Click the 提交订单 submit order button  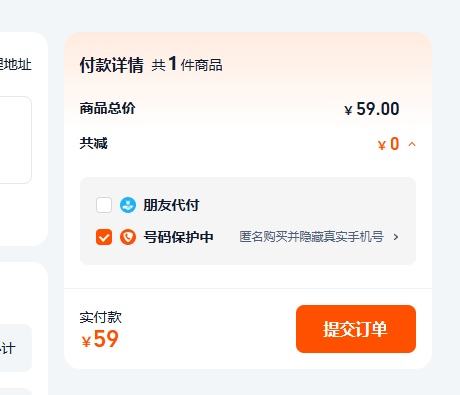(x=356, y=329)
